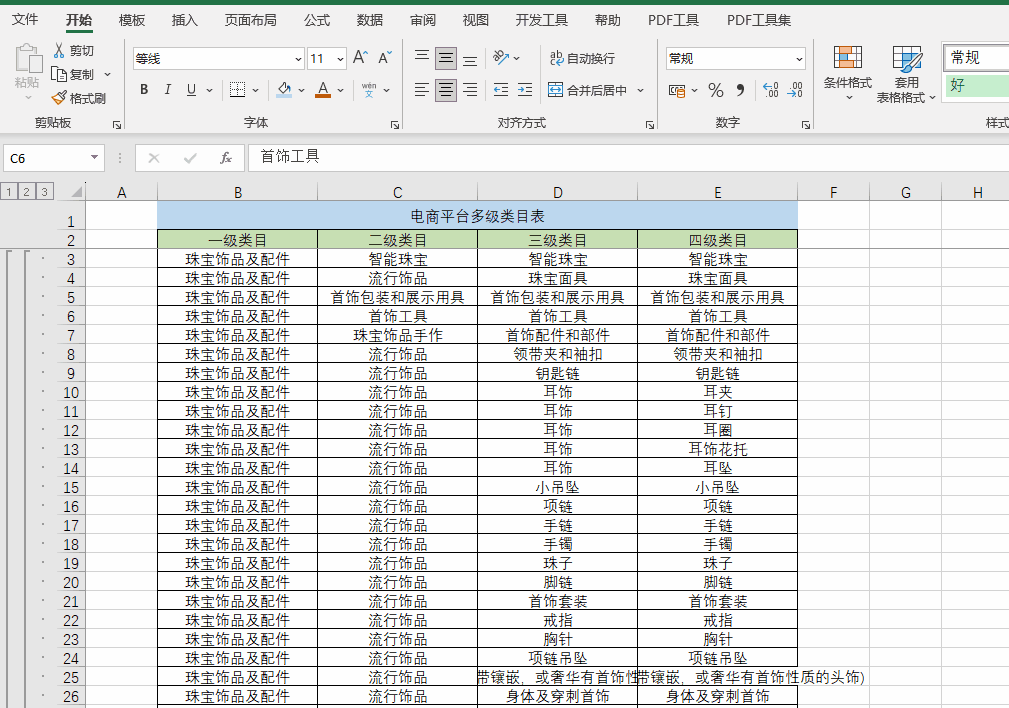Toggle bold formatting
1009x708 pixels.
click(144, 89)
